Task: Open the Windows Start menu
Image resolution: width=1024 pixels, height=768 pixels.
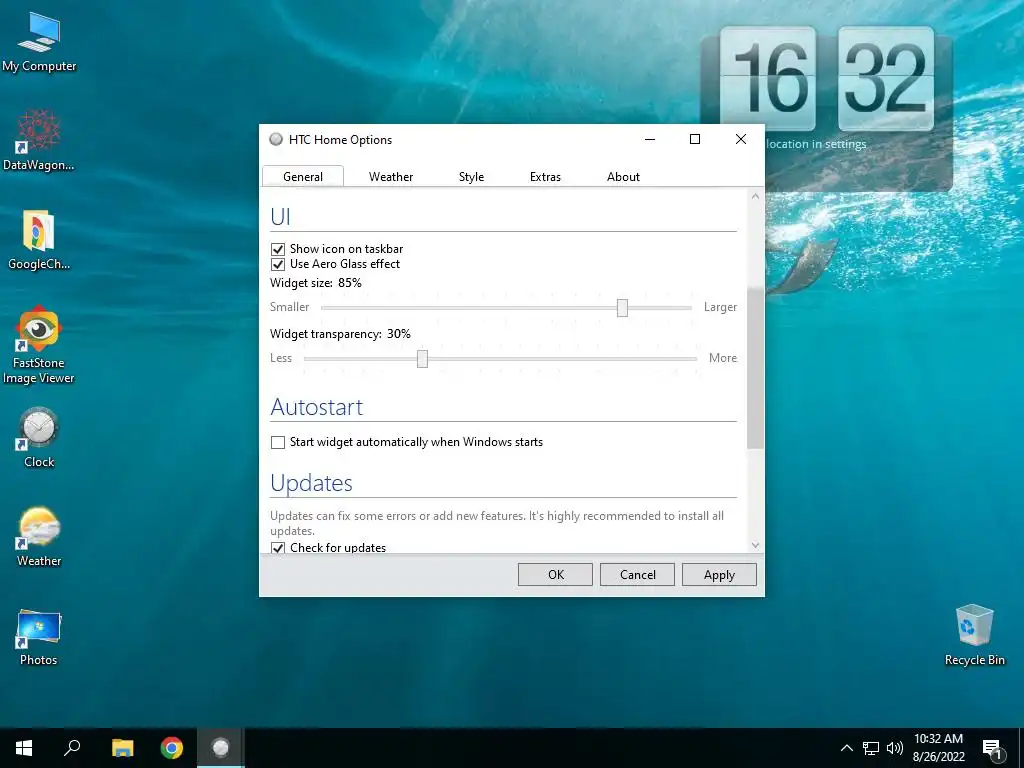Action: (24, 748)
